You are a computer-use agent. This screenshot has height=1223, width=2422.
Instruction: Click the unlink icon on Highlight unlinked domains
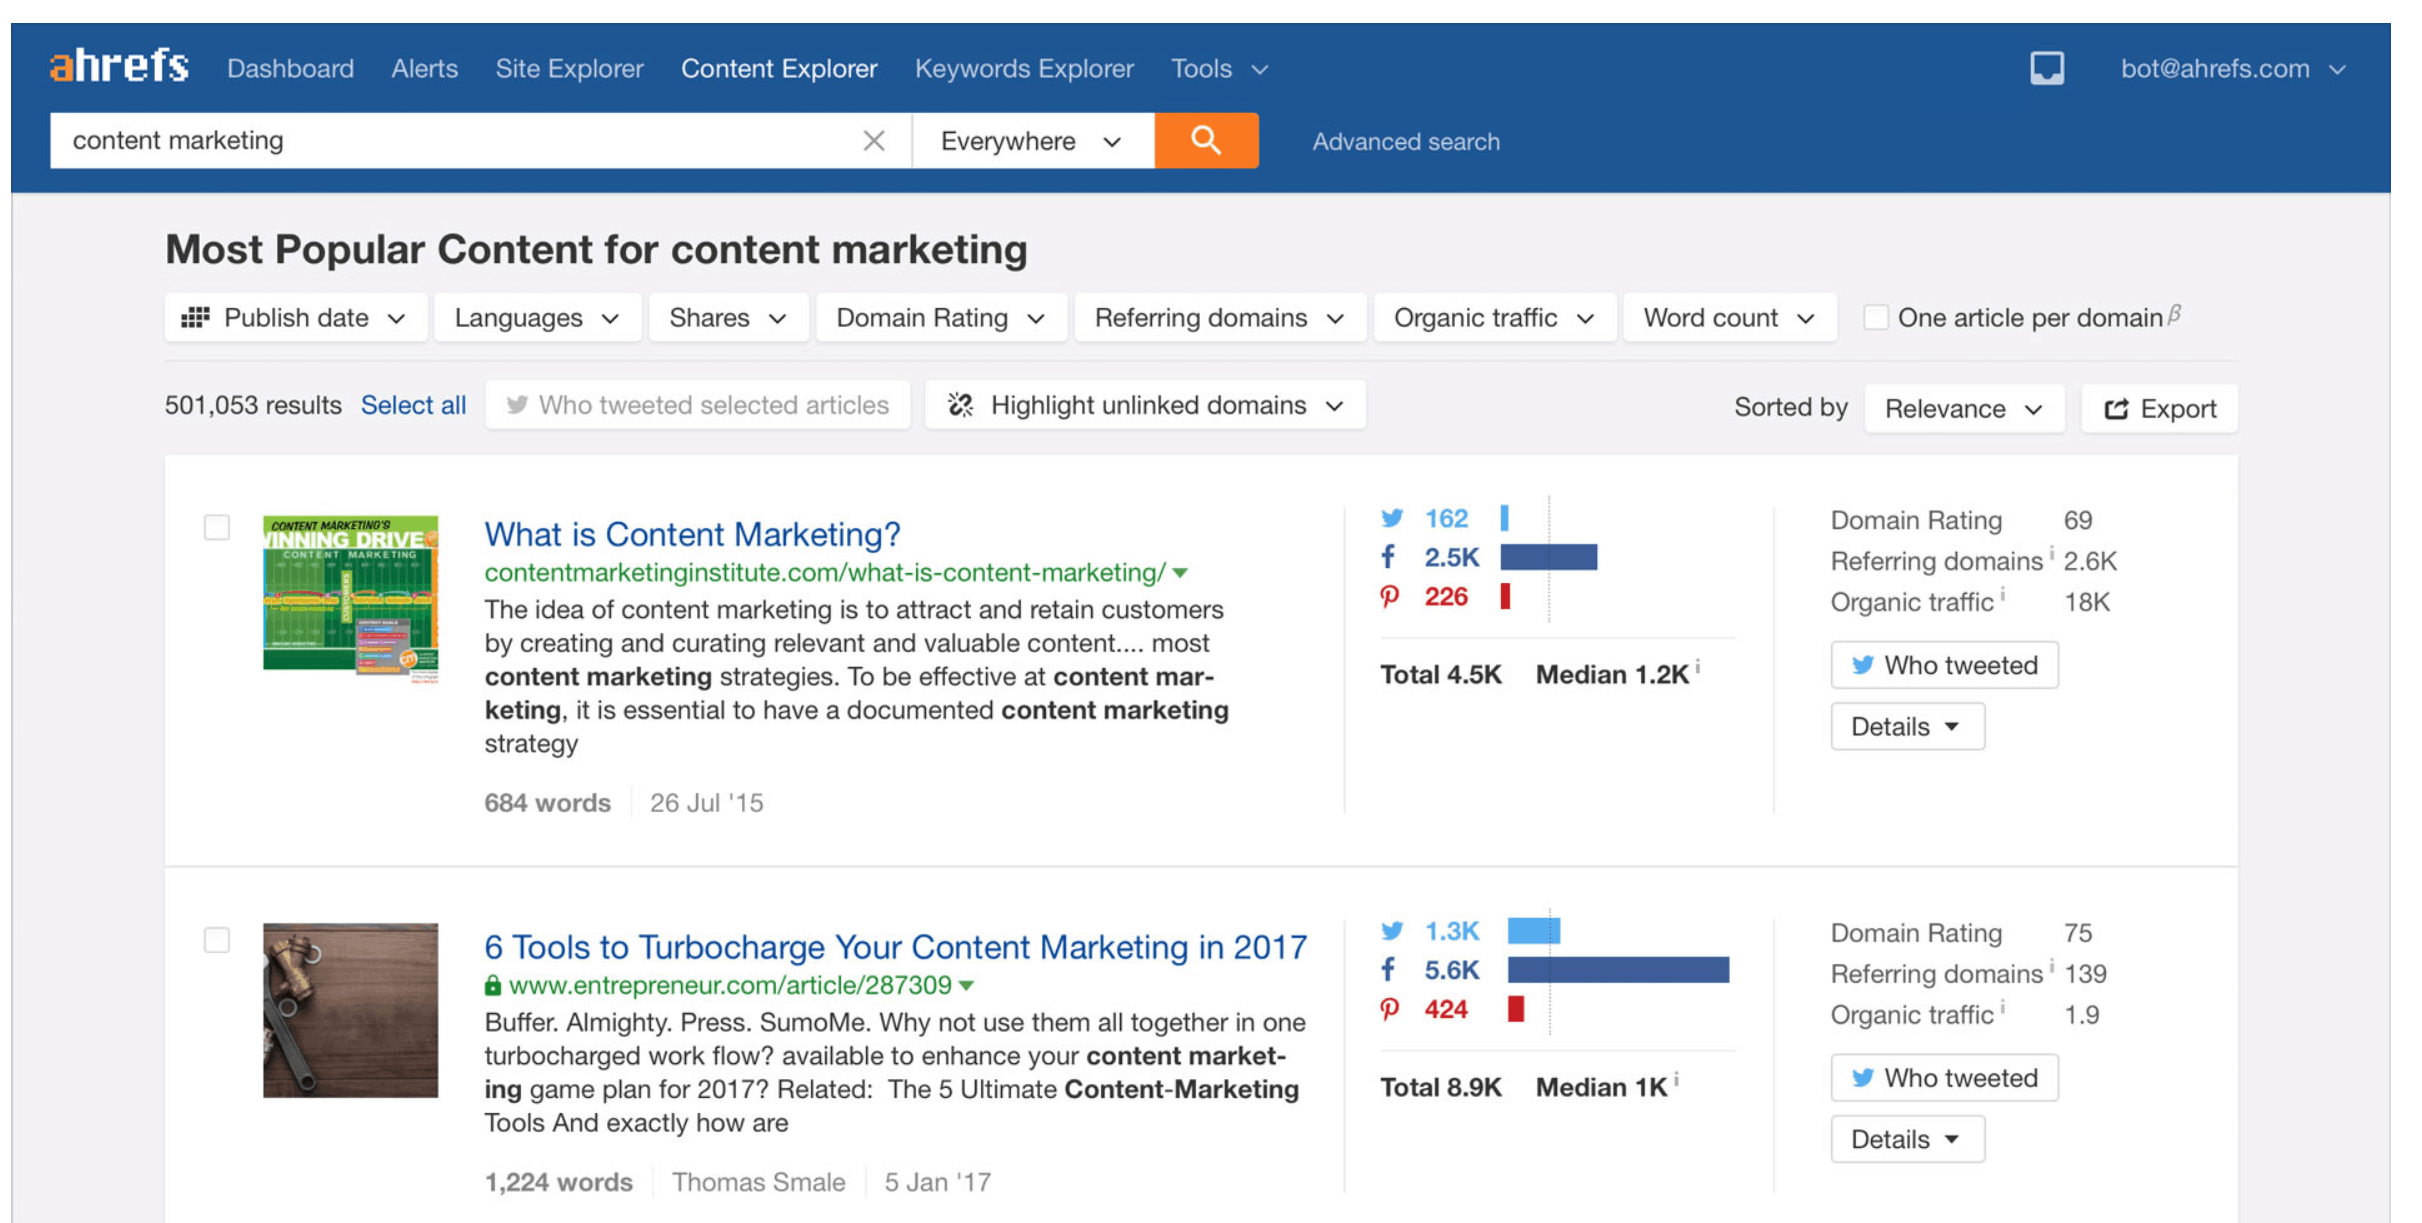[960, 405]
